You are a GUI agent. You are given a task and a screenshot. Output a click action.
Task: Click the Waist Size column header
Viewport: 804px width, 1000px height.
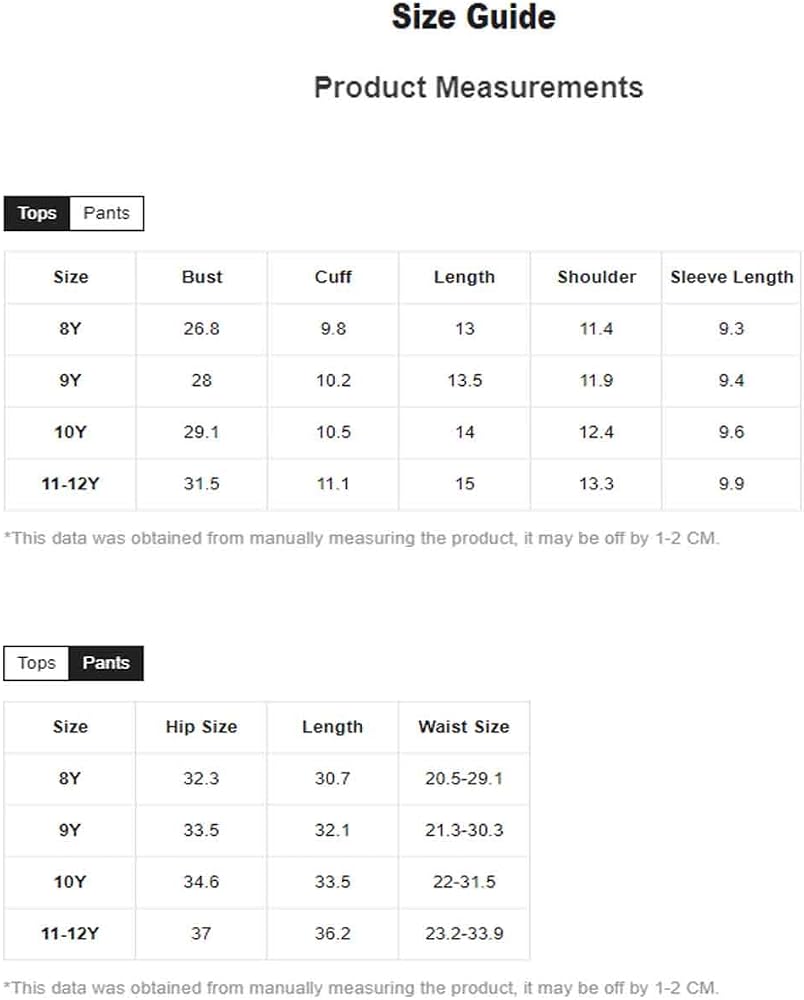click(464, 727)
